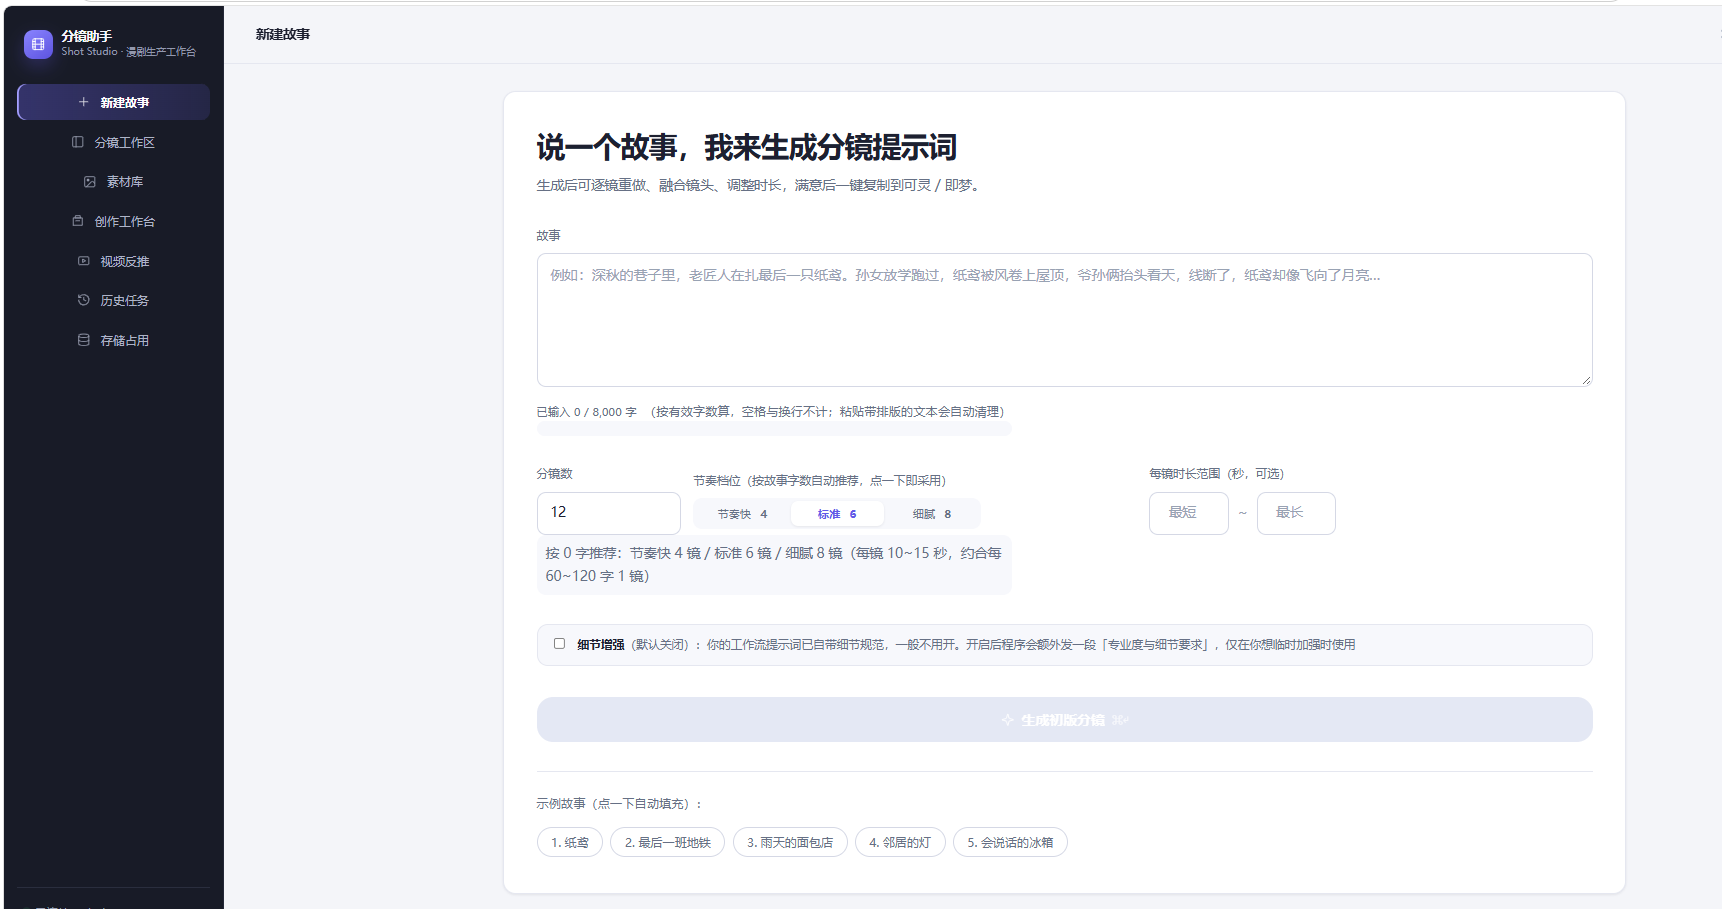Click the 生成初版分镜 button
The width and height of the screenshot is (1722, 909).
(1064, 720)
